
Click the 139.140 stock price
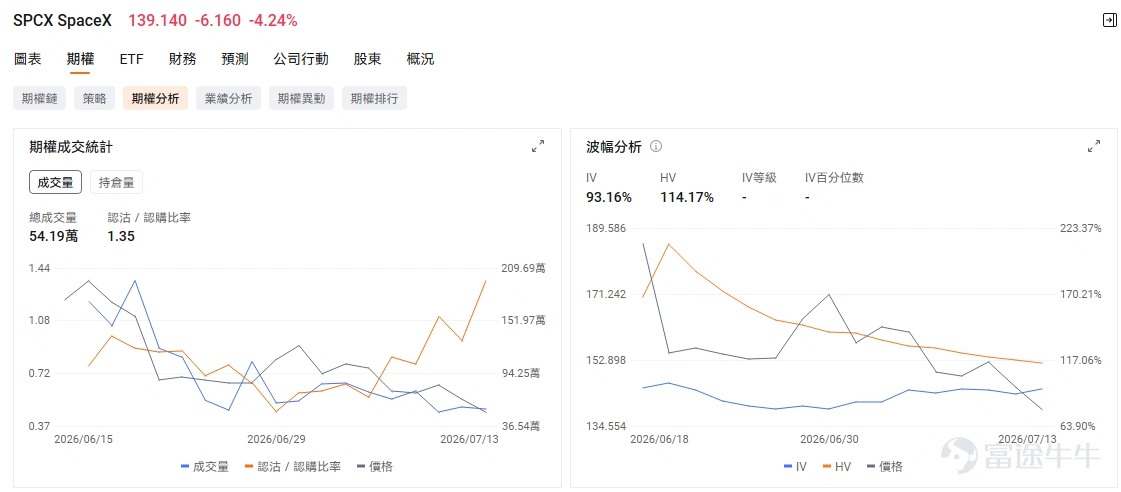pos(157,21)
